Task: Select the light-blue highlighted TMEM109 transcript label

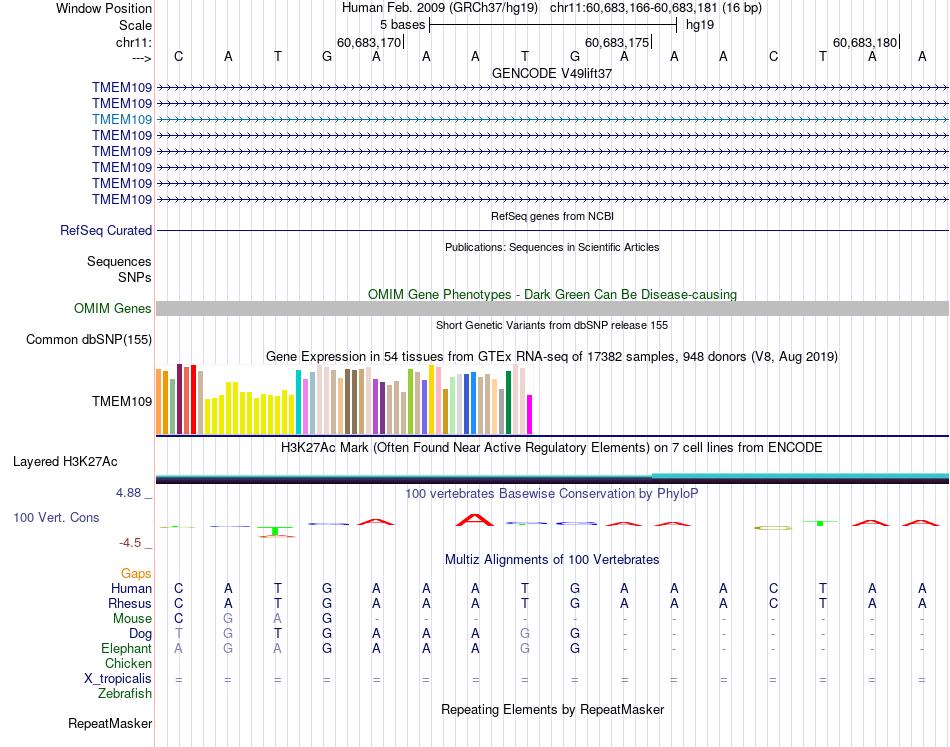Action: coord(122,119)
